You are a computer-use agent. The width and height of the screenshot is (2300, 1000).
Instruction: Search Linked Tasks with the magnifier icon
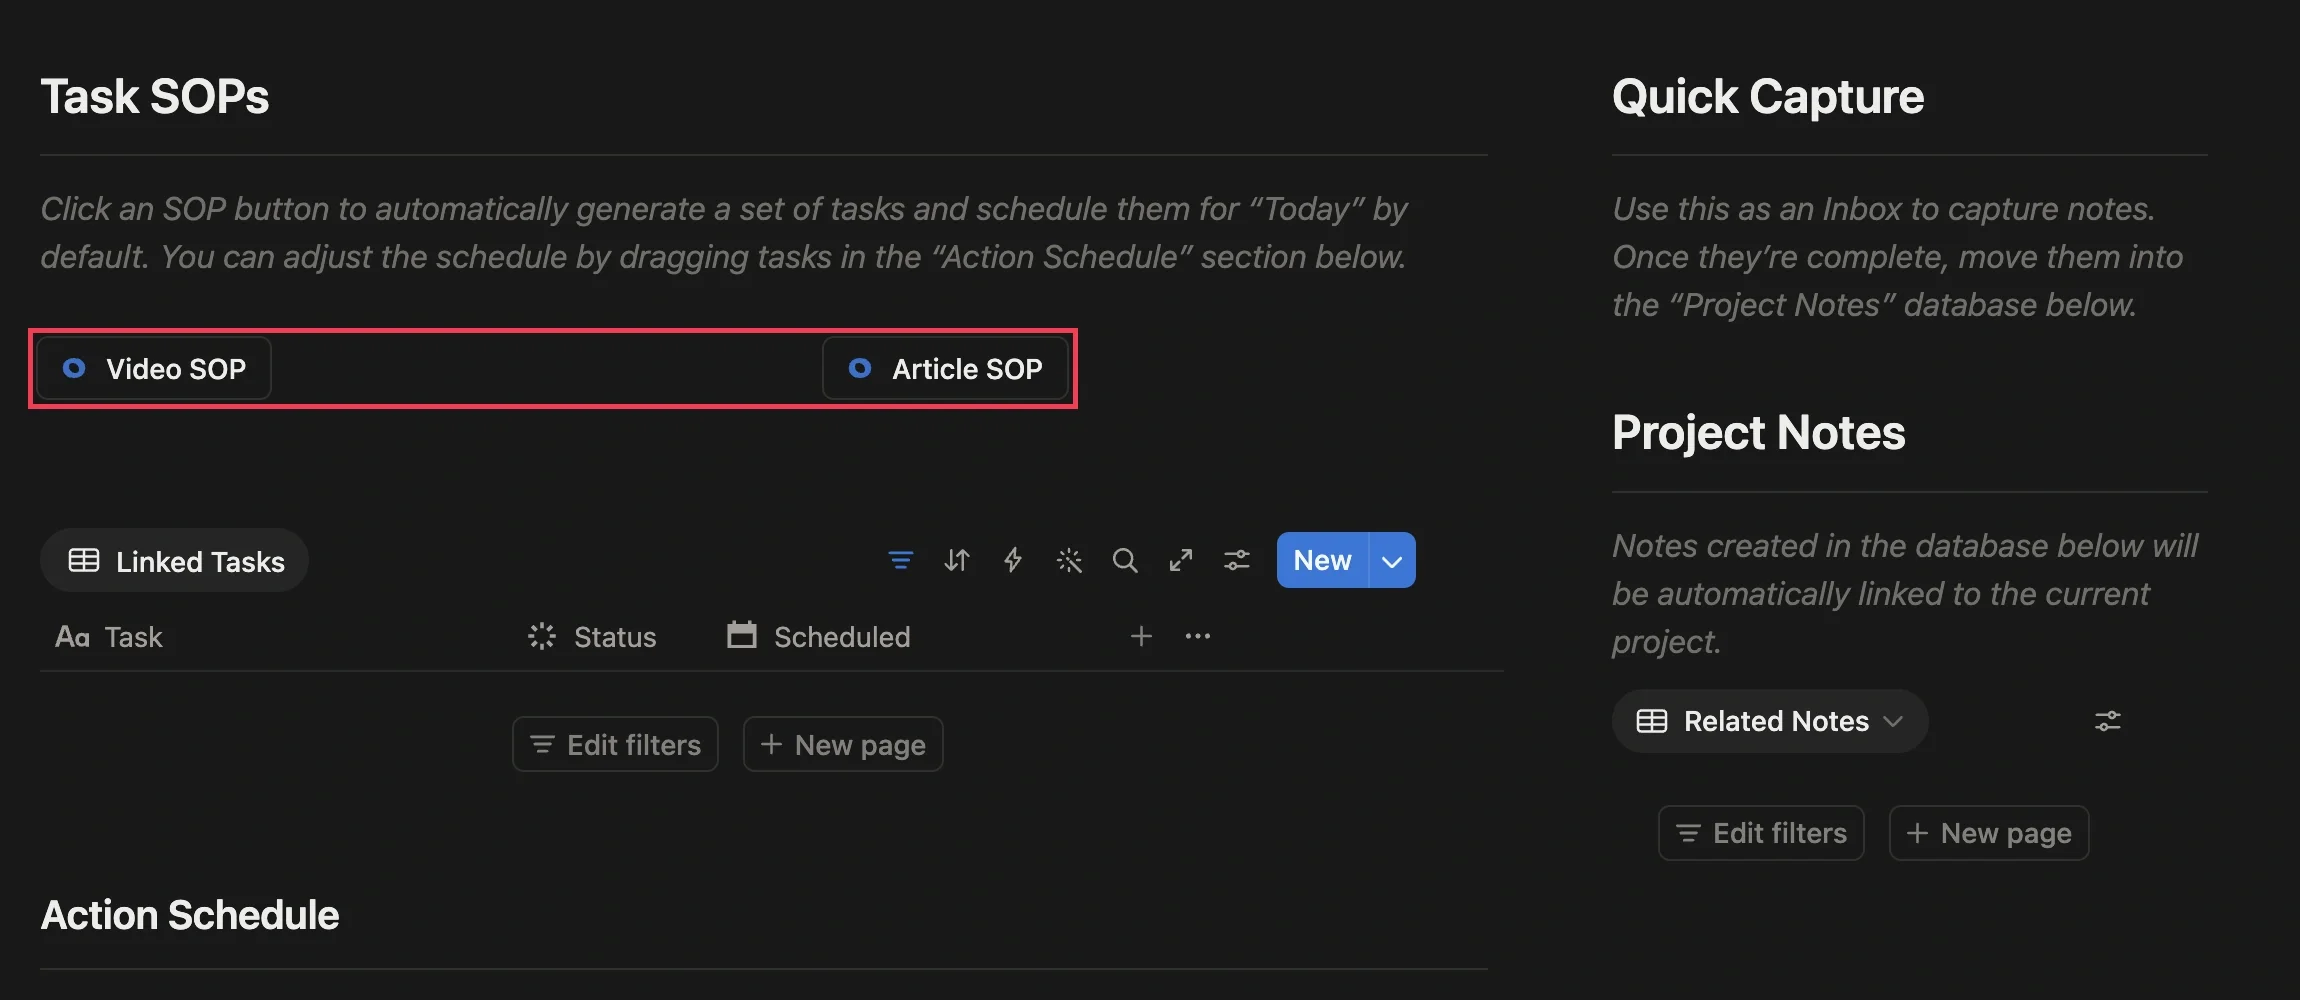[x=1125, y=560]
